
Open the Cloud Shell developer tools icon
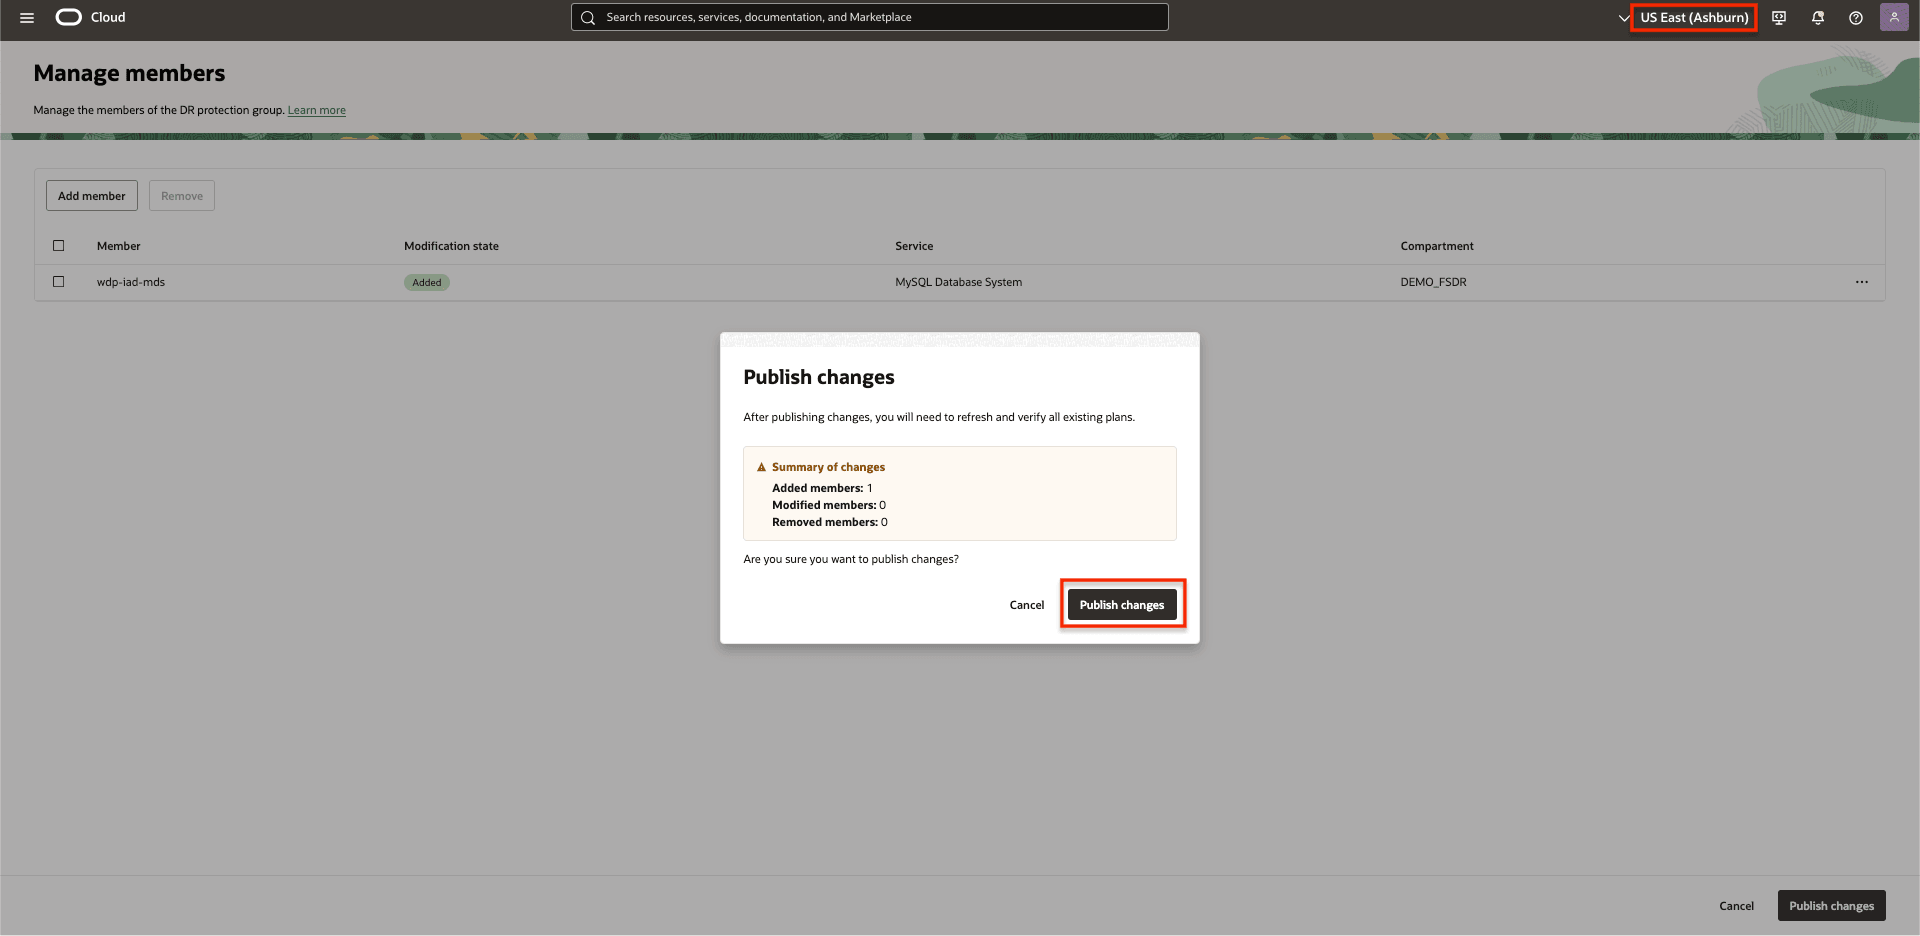point(1779,17)
